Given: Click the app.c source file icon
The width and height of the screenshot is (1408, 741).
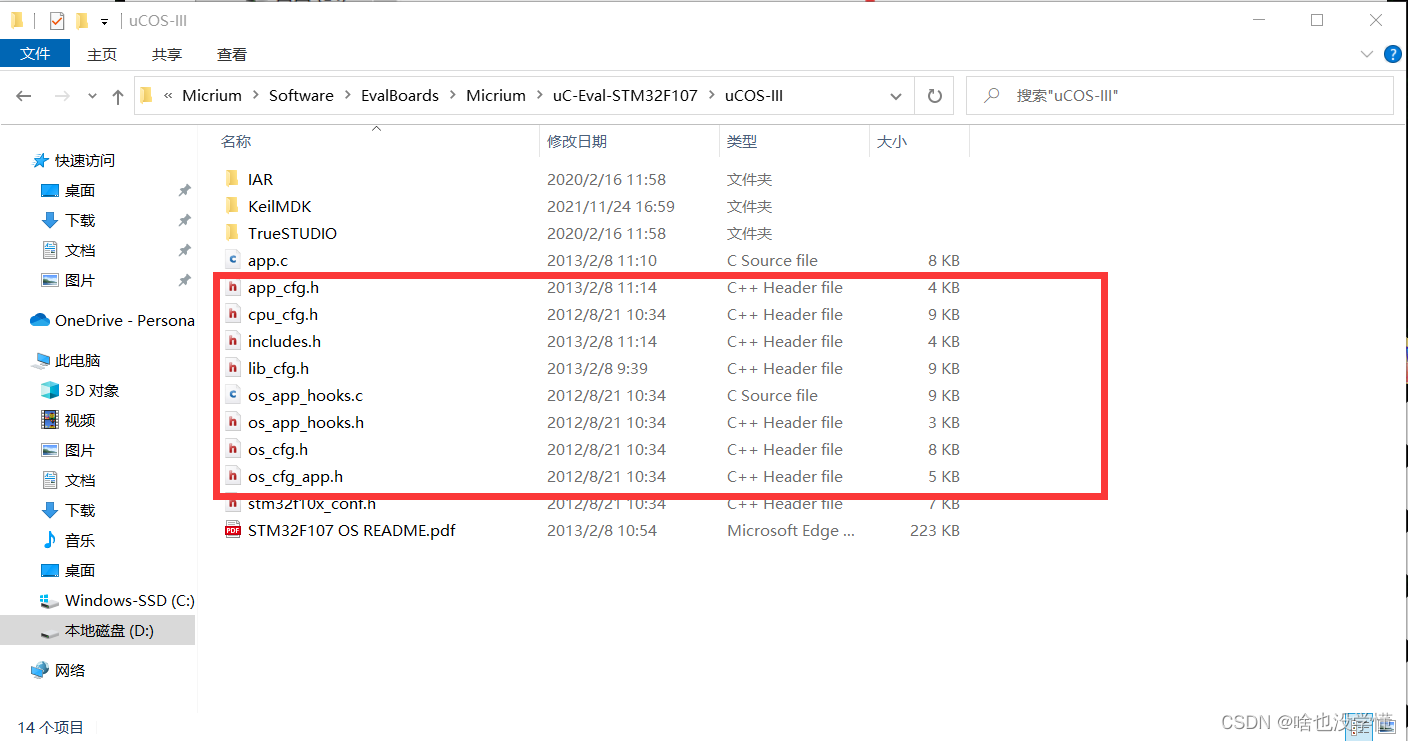Looking at the screenshot, I should (x=233, y=260).
